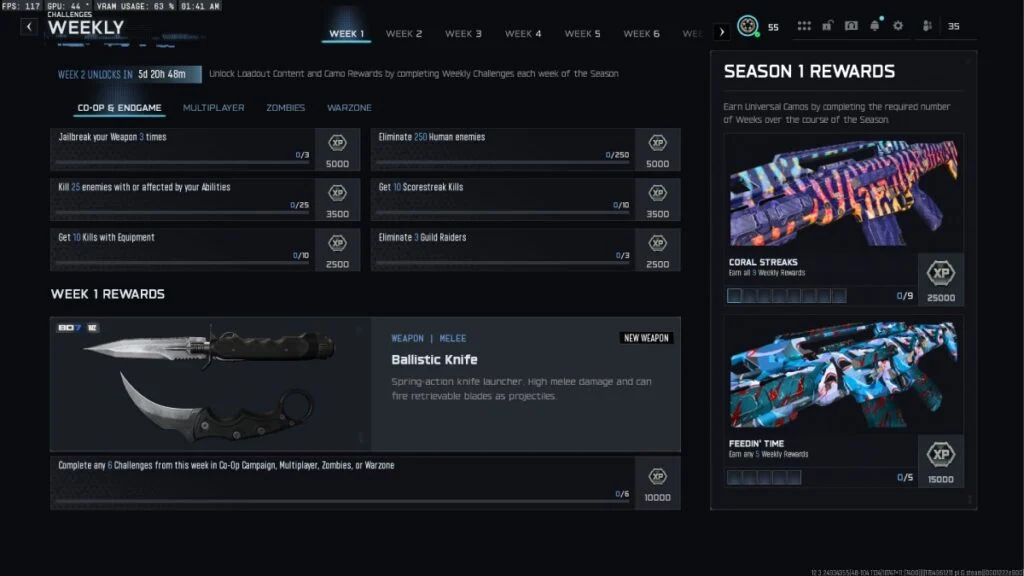Open the notifications bell icon
Viewport: 1024px width, 576px height.
pyautogui.click(x=875, y=26)
